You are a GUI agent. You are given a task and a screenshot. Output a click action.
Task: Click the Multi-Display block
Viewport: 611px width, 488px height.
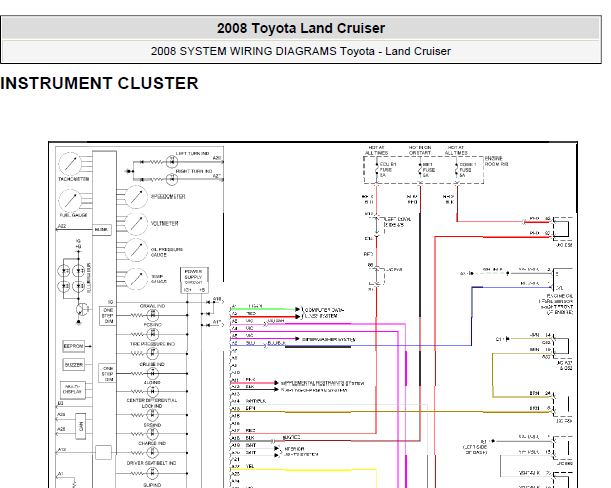pyautogui.click(x=72, y=389)
